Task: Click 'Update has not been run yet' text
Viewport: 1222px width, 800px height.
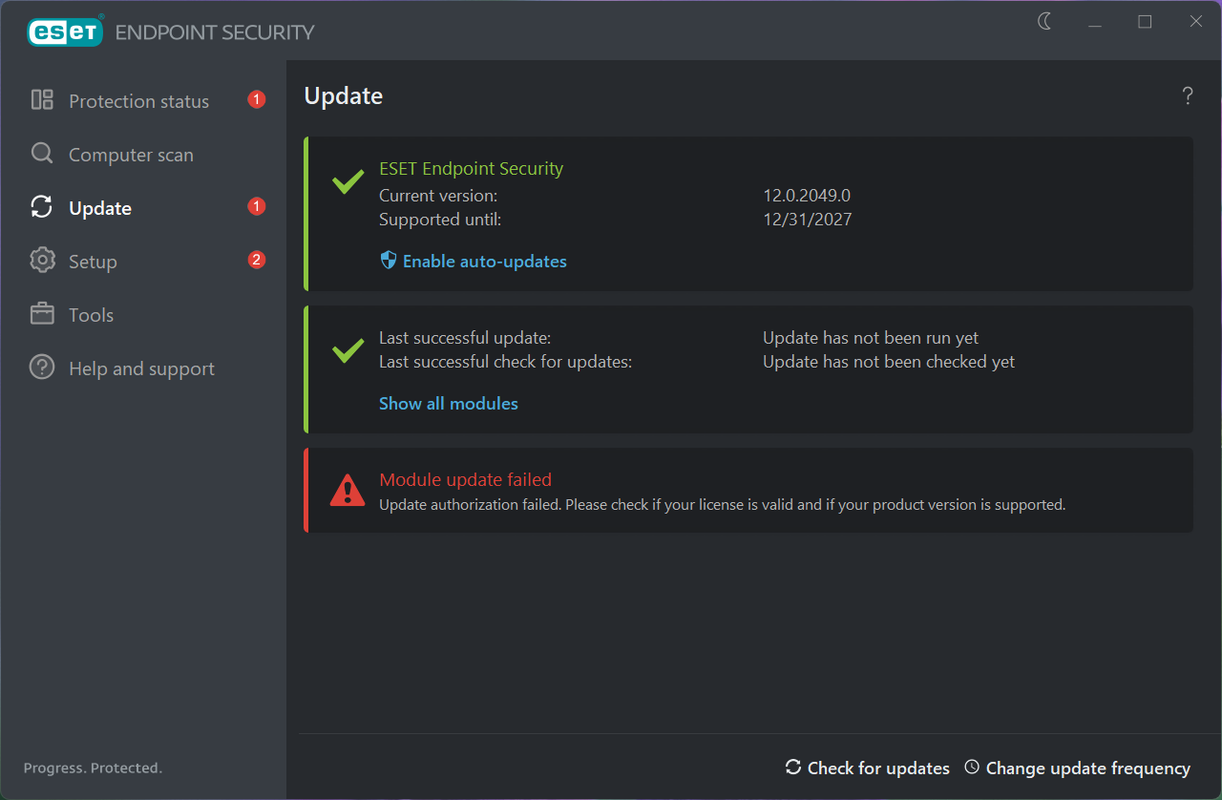Action: coord(870,338)
